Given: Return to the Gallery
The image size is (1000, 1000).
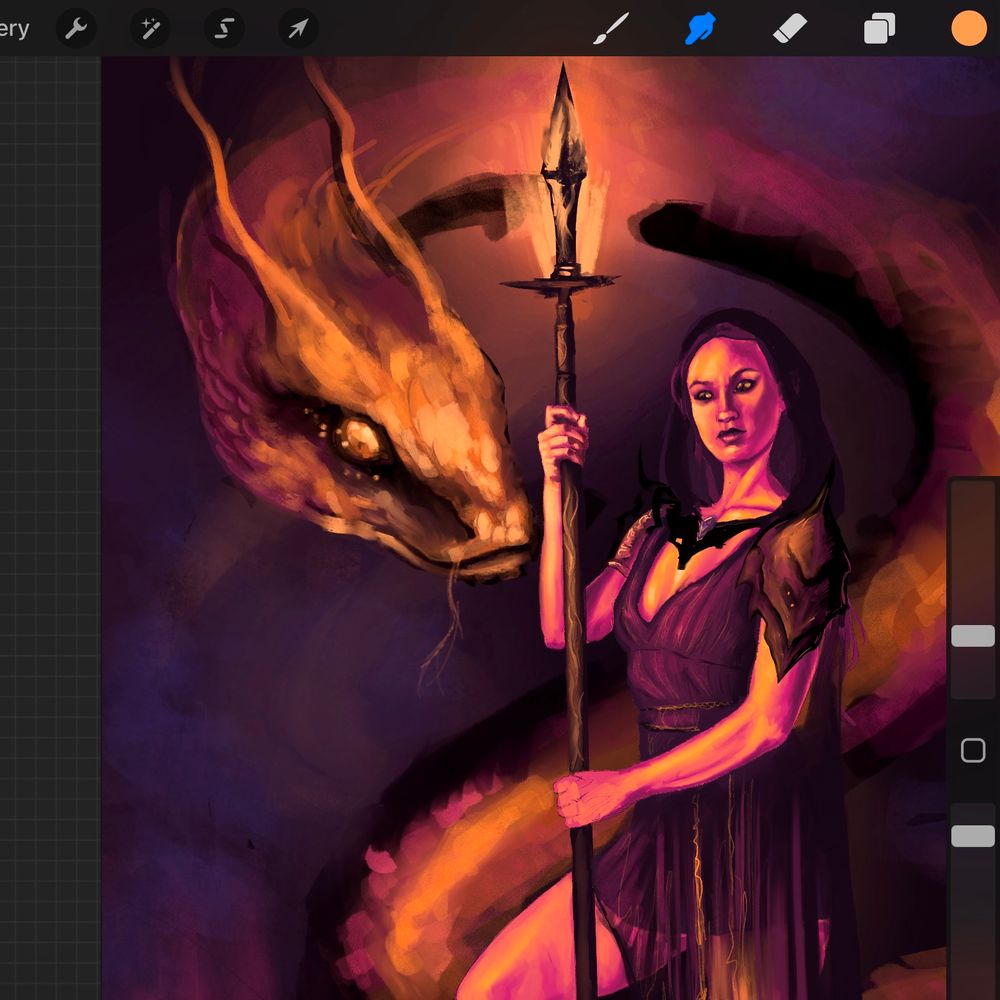Looking at the screenshot, I should pos(14,28).
